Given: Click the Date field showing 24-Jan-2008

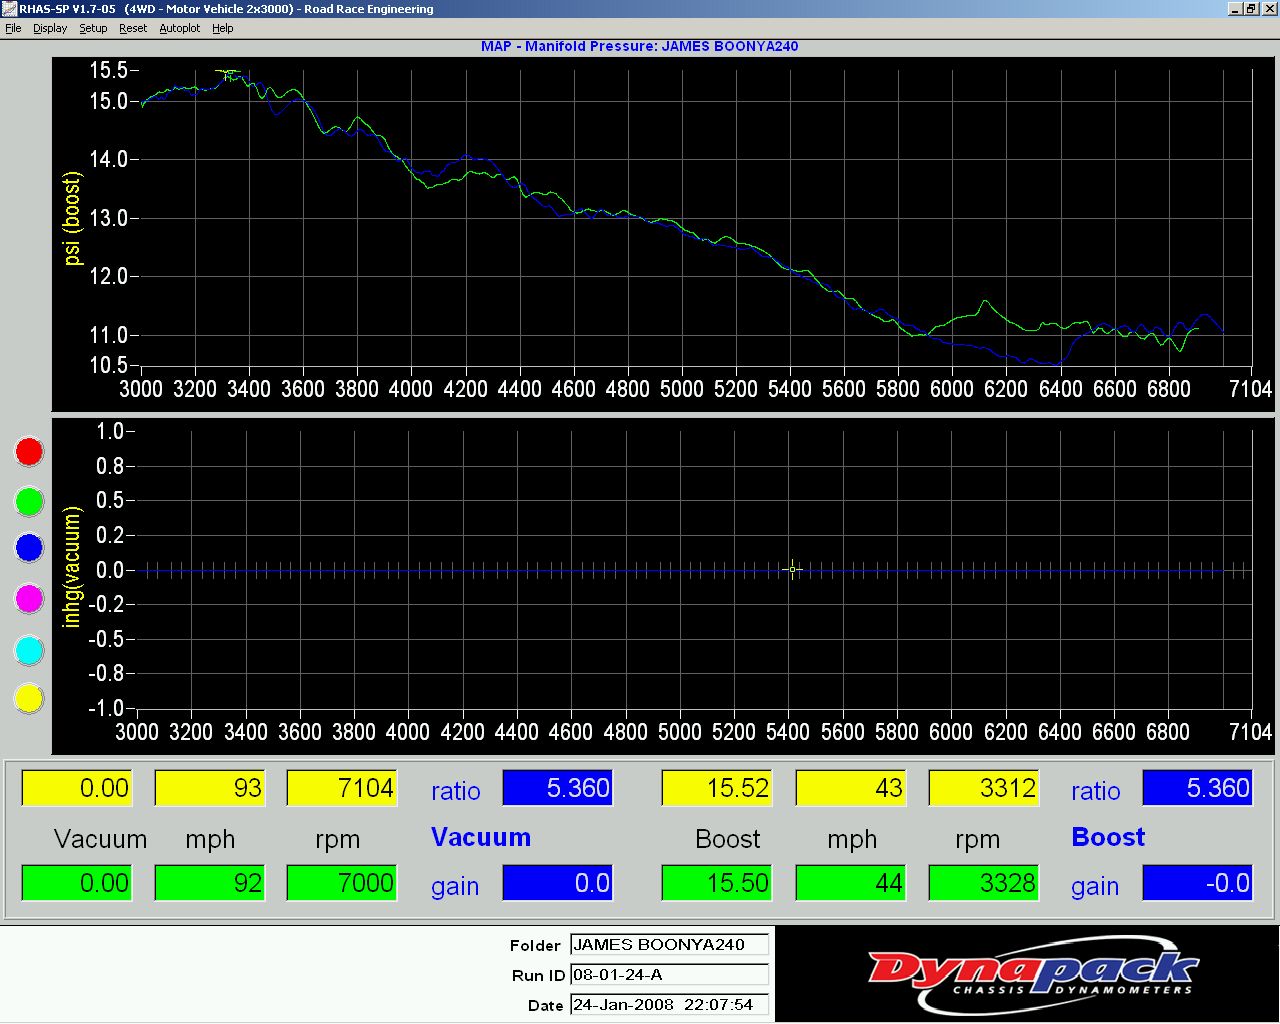Looking at the screenshot, I should pyautogui.click(x=669, y=1005).
